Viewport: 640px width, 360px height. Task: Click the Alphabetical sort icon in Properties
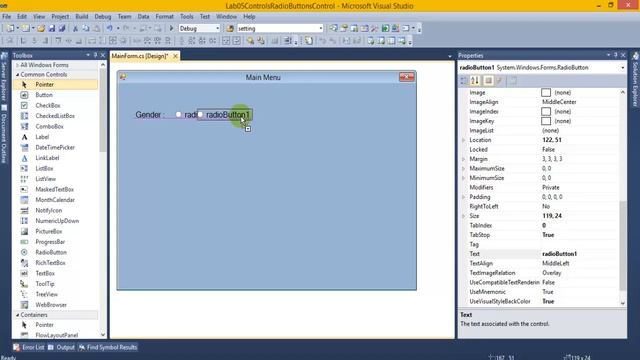click(x=475, y=81)
